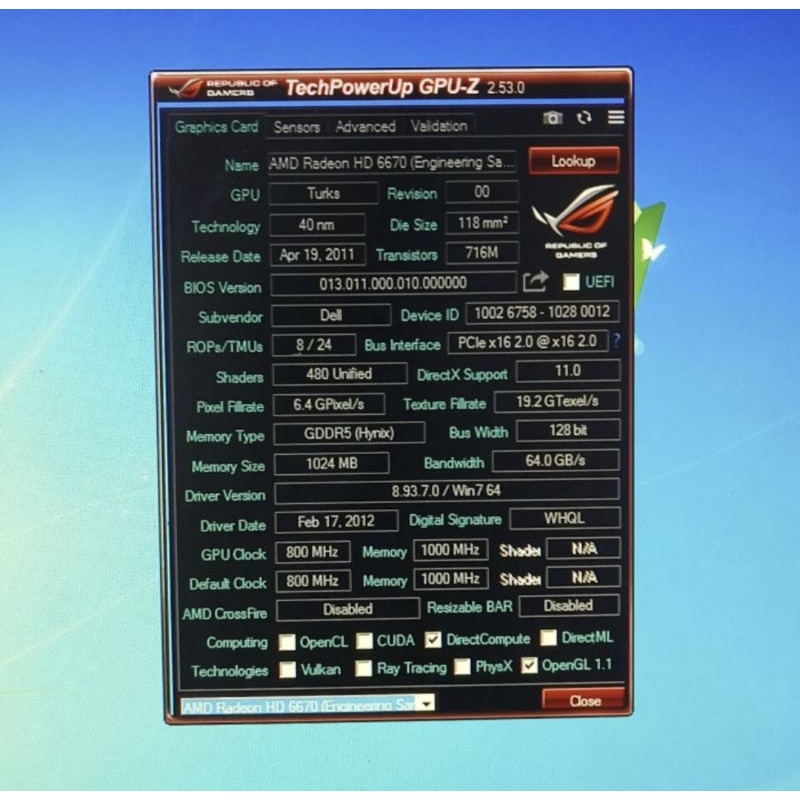Click the Close button
Viewport: 800px width, 800px height.
pyautogui.click(x=585, y=701)
